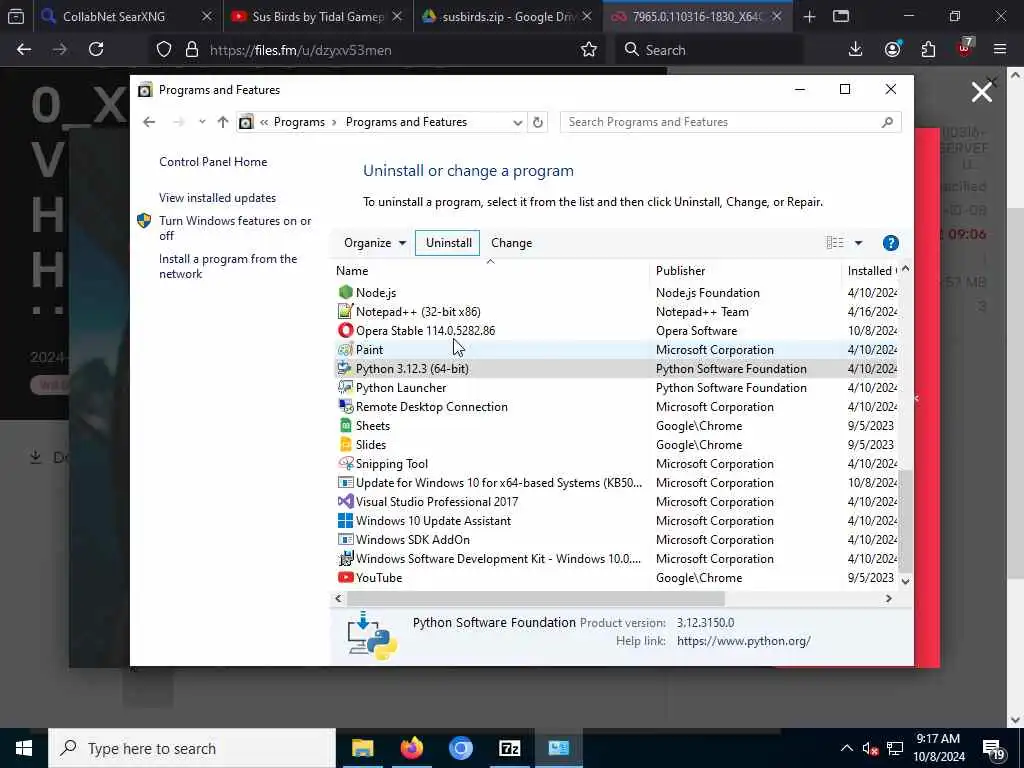Image resolution: width=1024 pixels, height=768 pixels.
Task: Open Organize dropdown menu
Action: pyautogui.click(x=375, y=243)
